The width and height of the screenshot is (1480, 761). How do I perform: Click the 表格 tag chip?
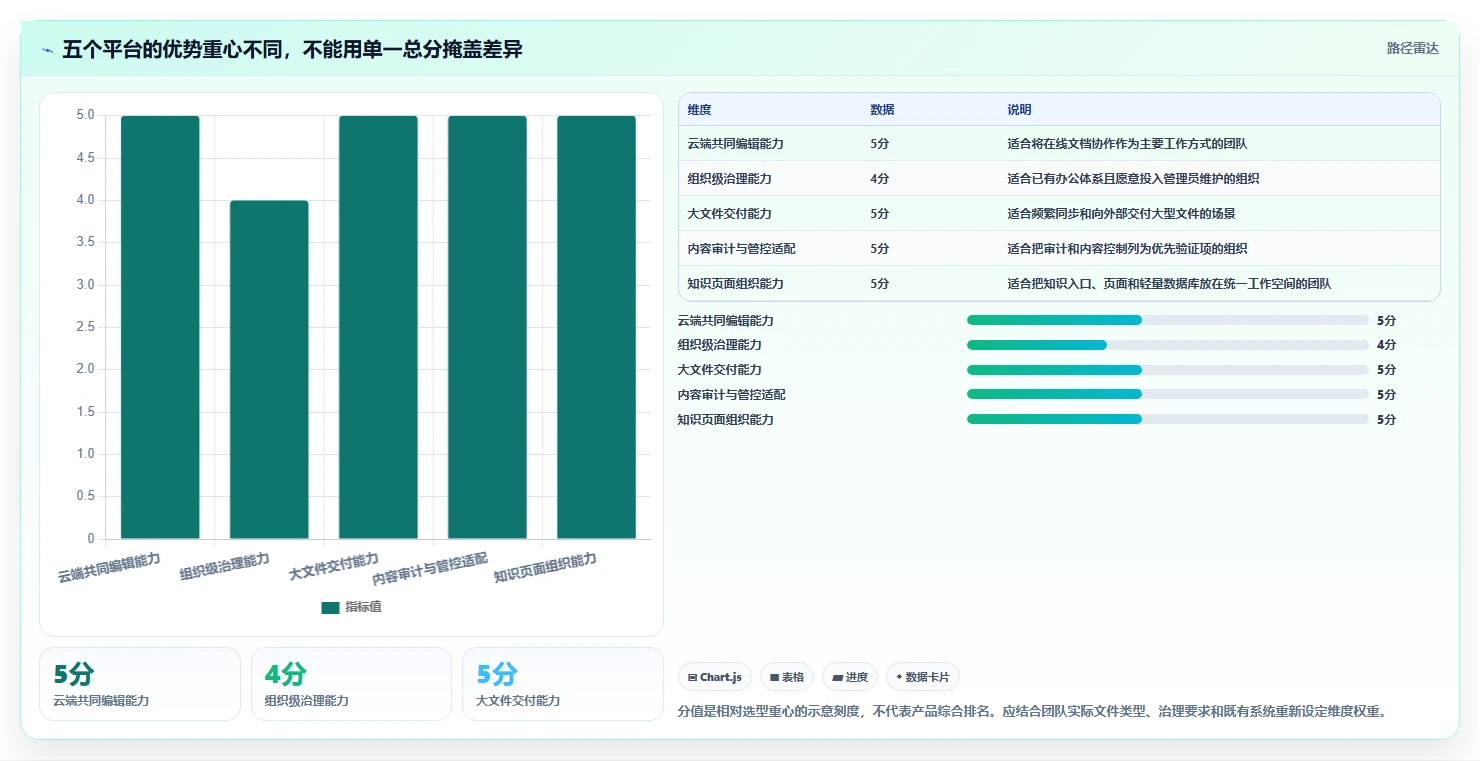[787, 677]
